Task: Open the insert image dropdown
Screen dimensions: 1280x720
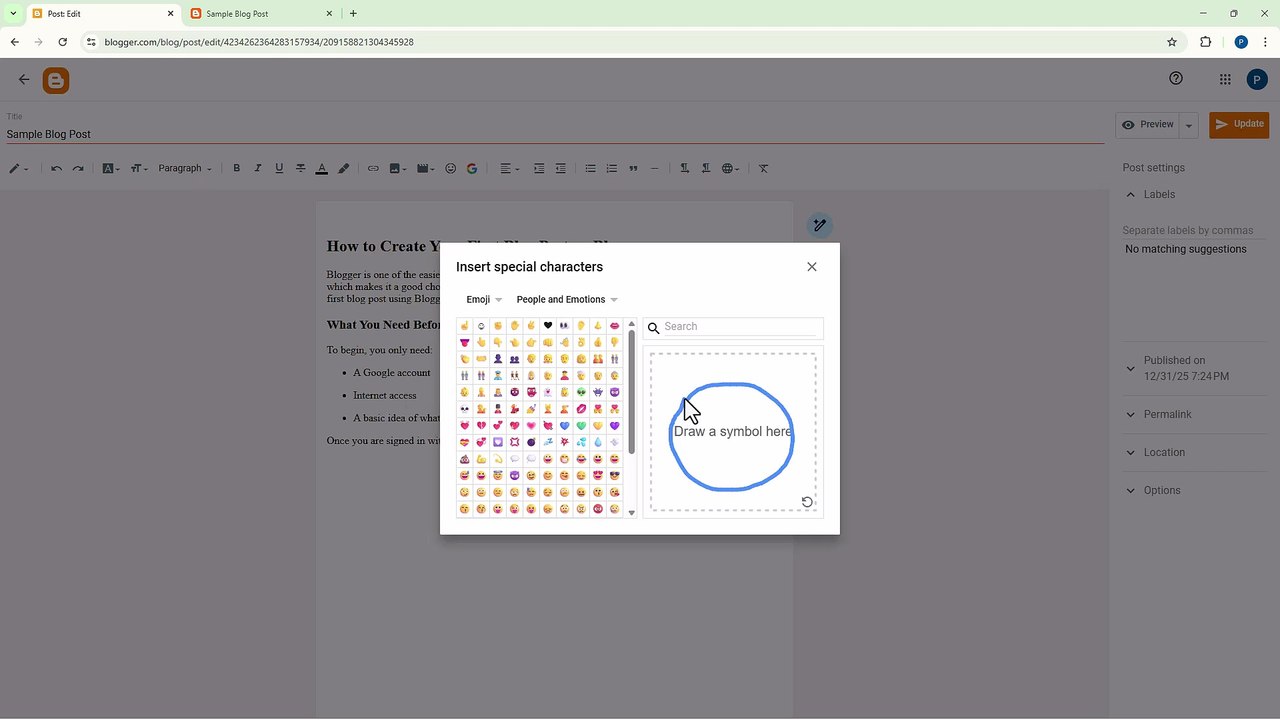Action: pyautogui.click(x=398, y=168)
